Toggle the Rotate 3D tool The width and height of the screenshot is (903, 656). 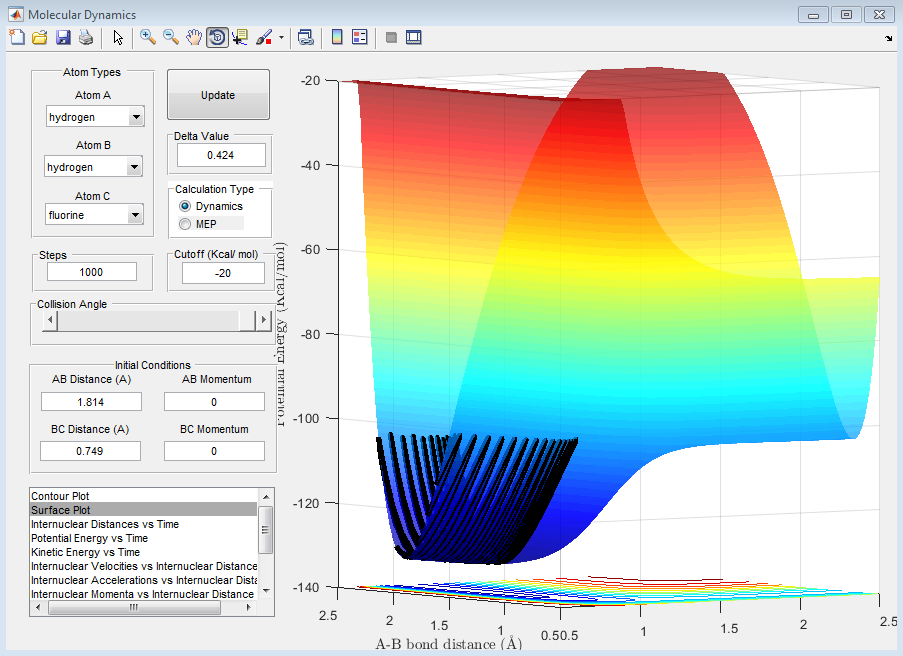[x=217, y=38]
